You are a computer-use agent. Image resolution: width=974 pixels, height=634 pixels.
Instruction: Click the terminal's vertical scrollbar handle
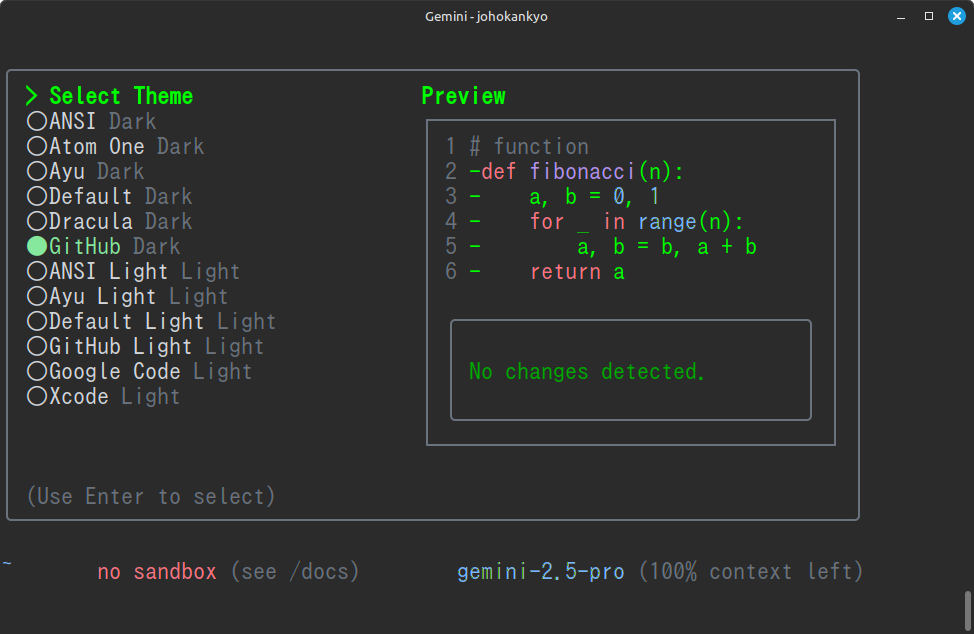pyautogui.click(x=967, y=608)
